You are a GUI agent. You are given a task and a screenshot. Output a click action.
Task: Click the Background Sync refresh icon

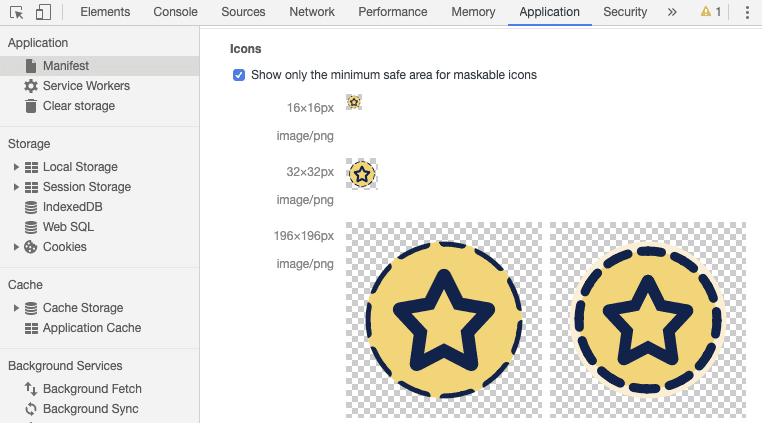click(x=31, y=409)
